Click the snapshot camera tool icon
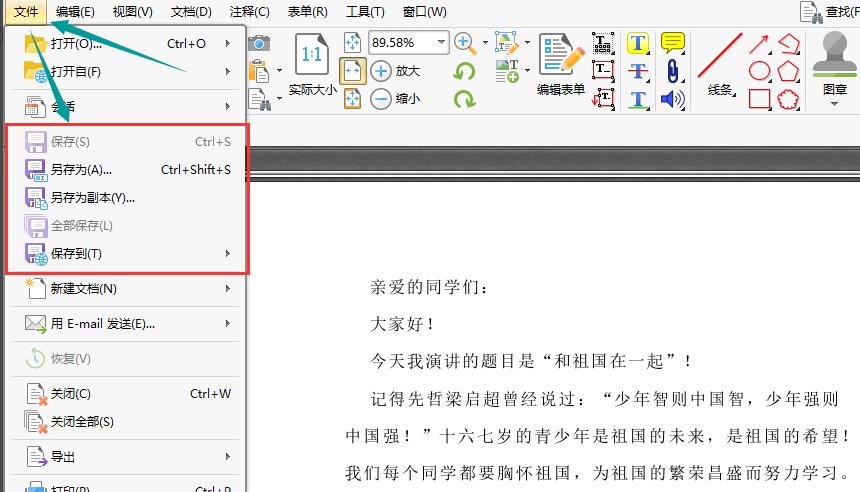 tap(259, 43)
